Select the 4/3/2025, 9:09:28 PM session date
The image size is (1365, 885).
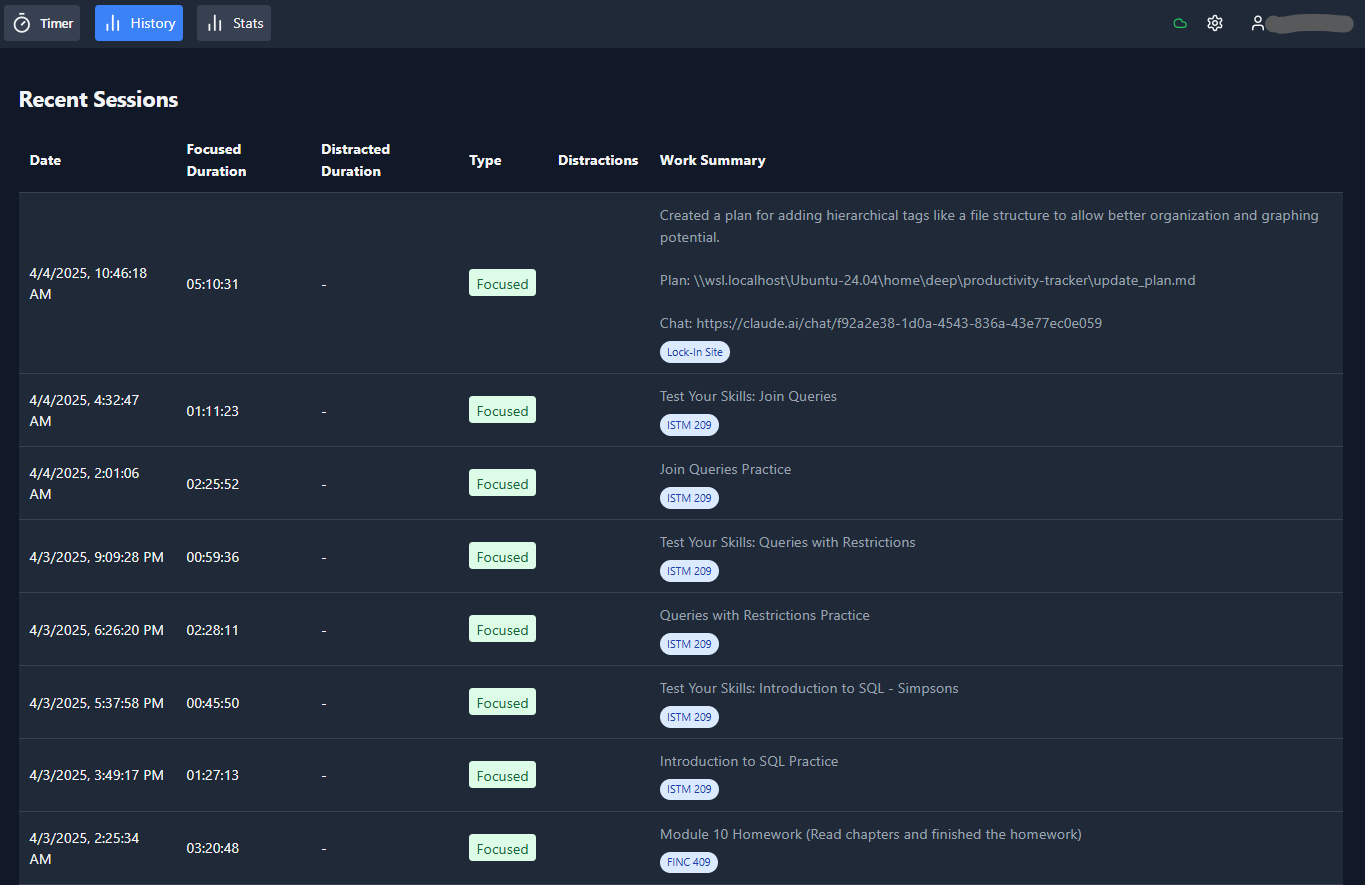coord(96,557)
